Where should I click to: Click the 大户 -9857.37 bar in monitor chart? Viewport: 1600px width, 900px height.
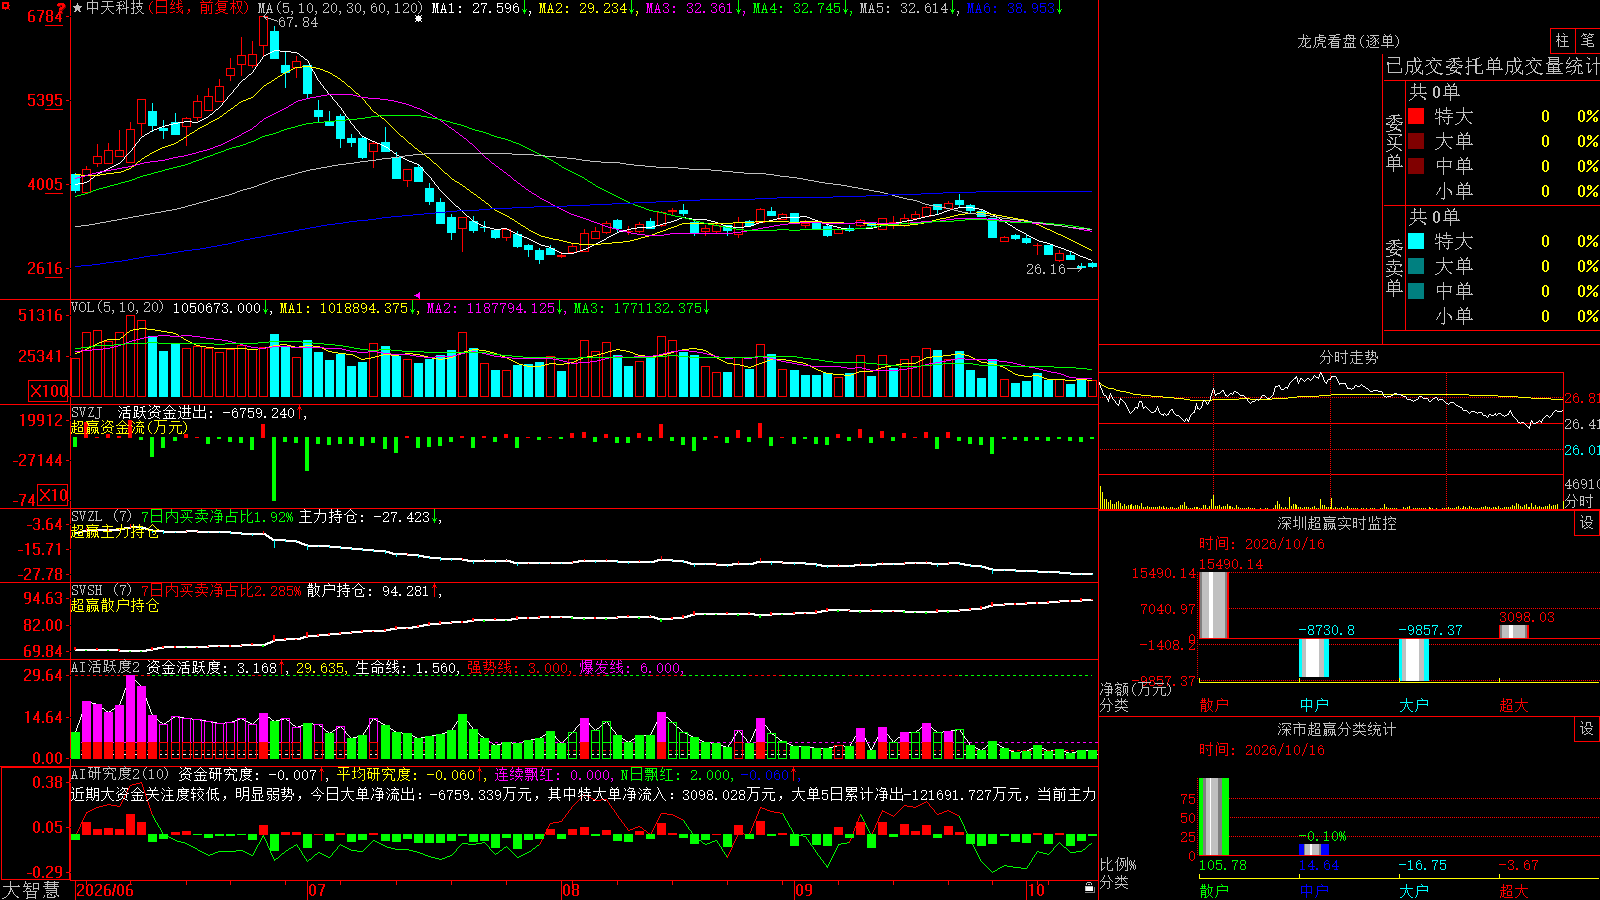[1413, 660]
